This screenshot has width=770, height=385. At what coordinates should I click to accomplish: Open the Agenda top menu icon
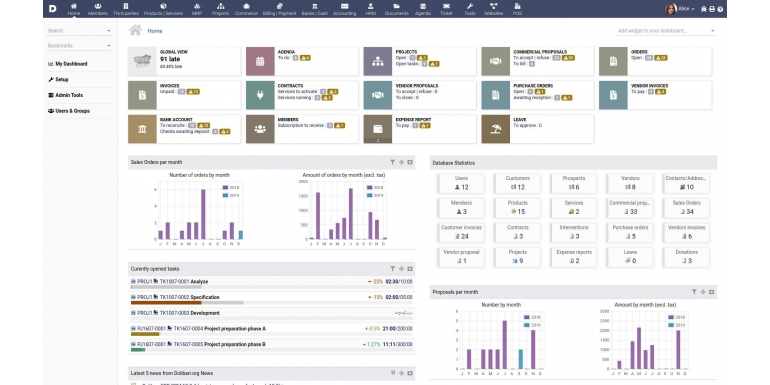(x=423, y=6)
